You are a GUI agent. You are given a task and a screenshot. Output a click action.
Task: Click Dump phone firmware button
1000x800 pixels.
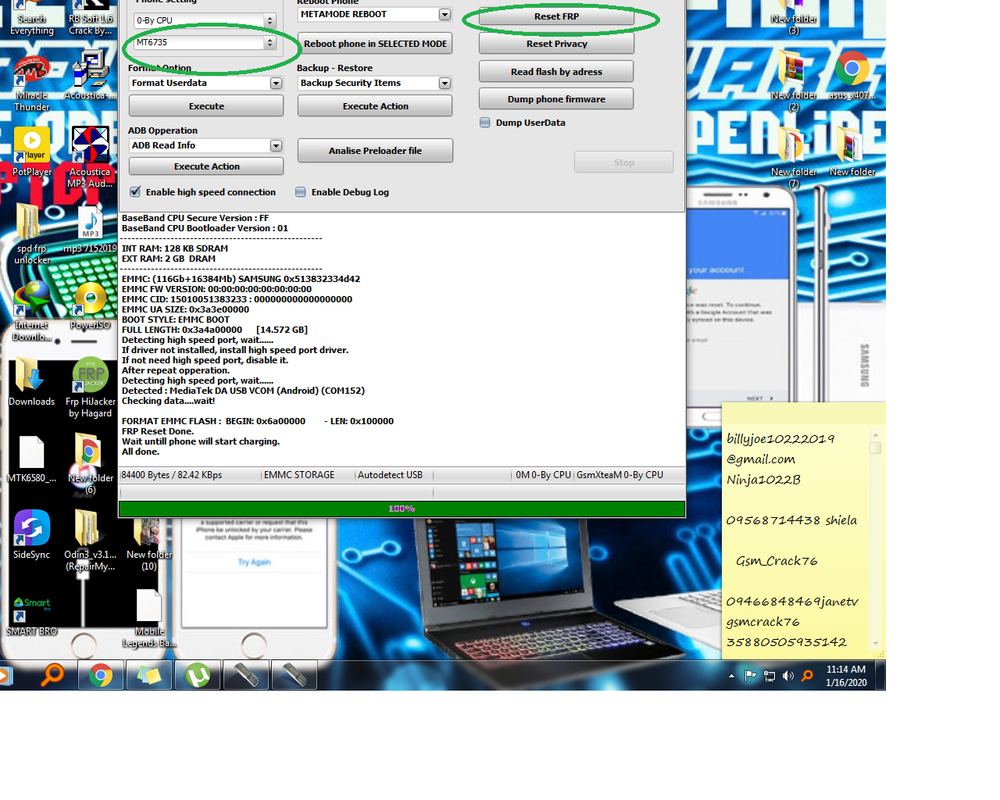tap(556, 99)
